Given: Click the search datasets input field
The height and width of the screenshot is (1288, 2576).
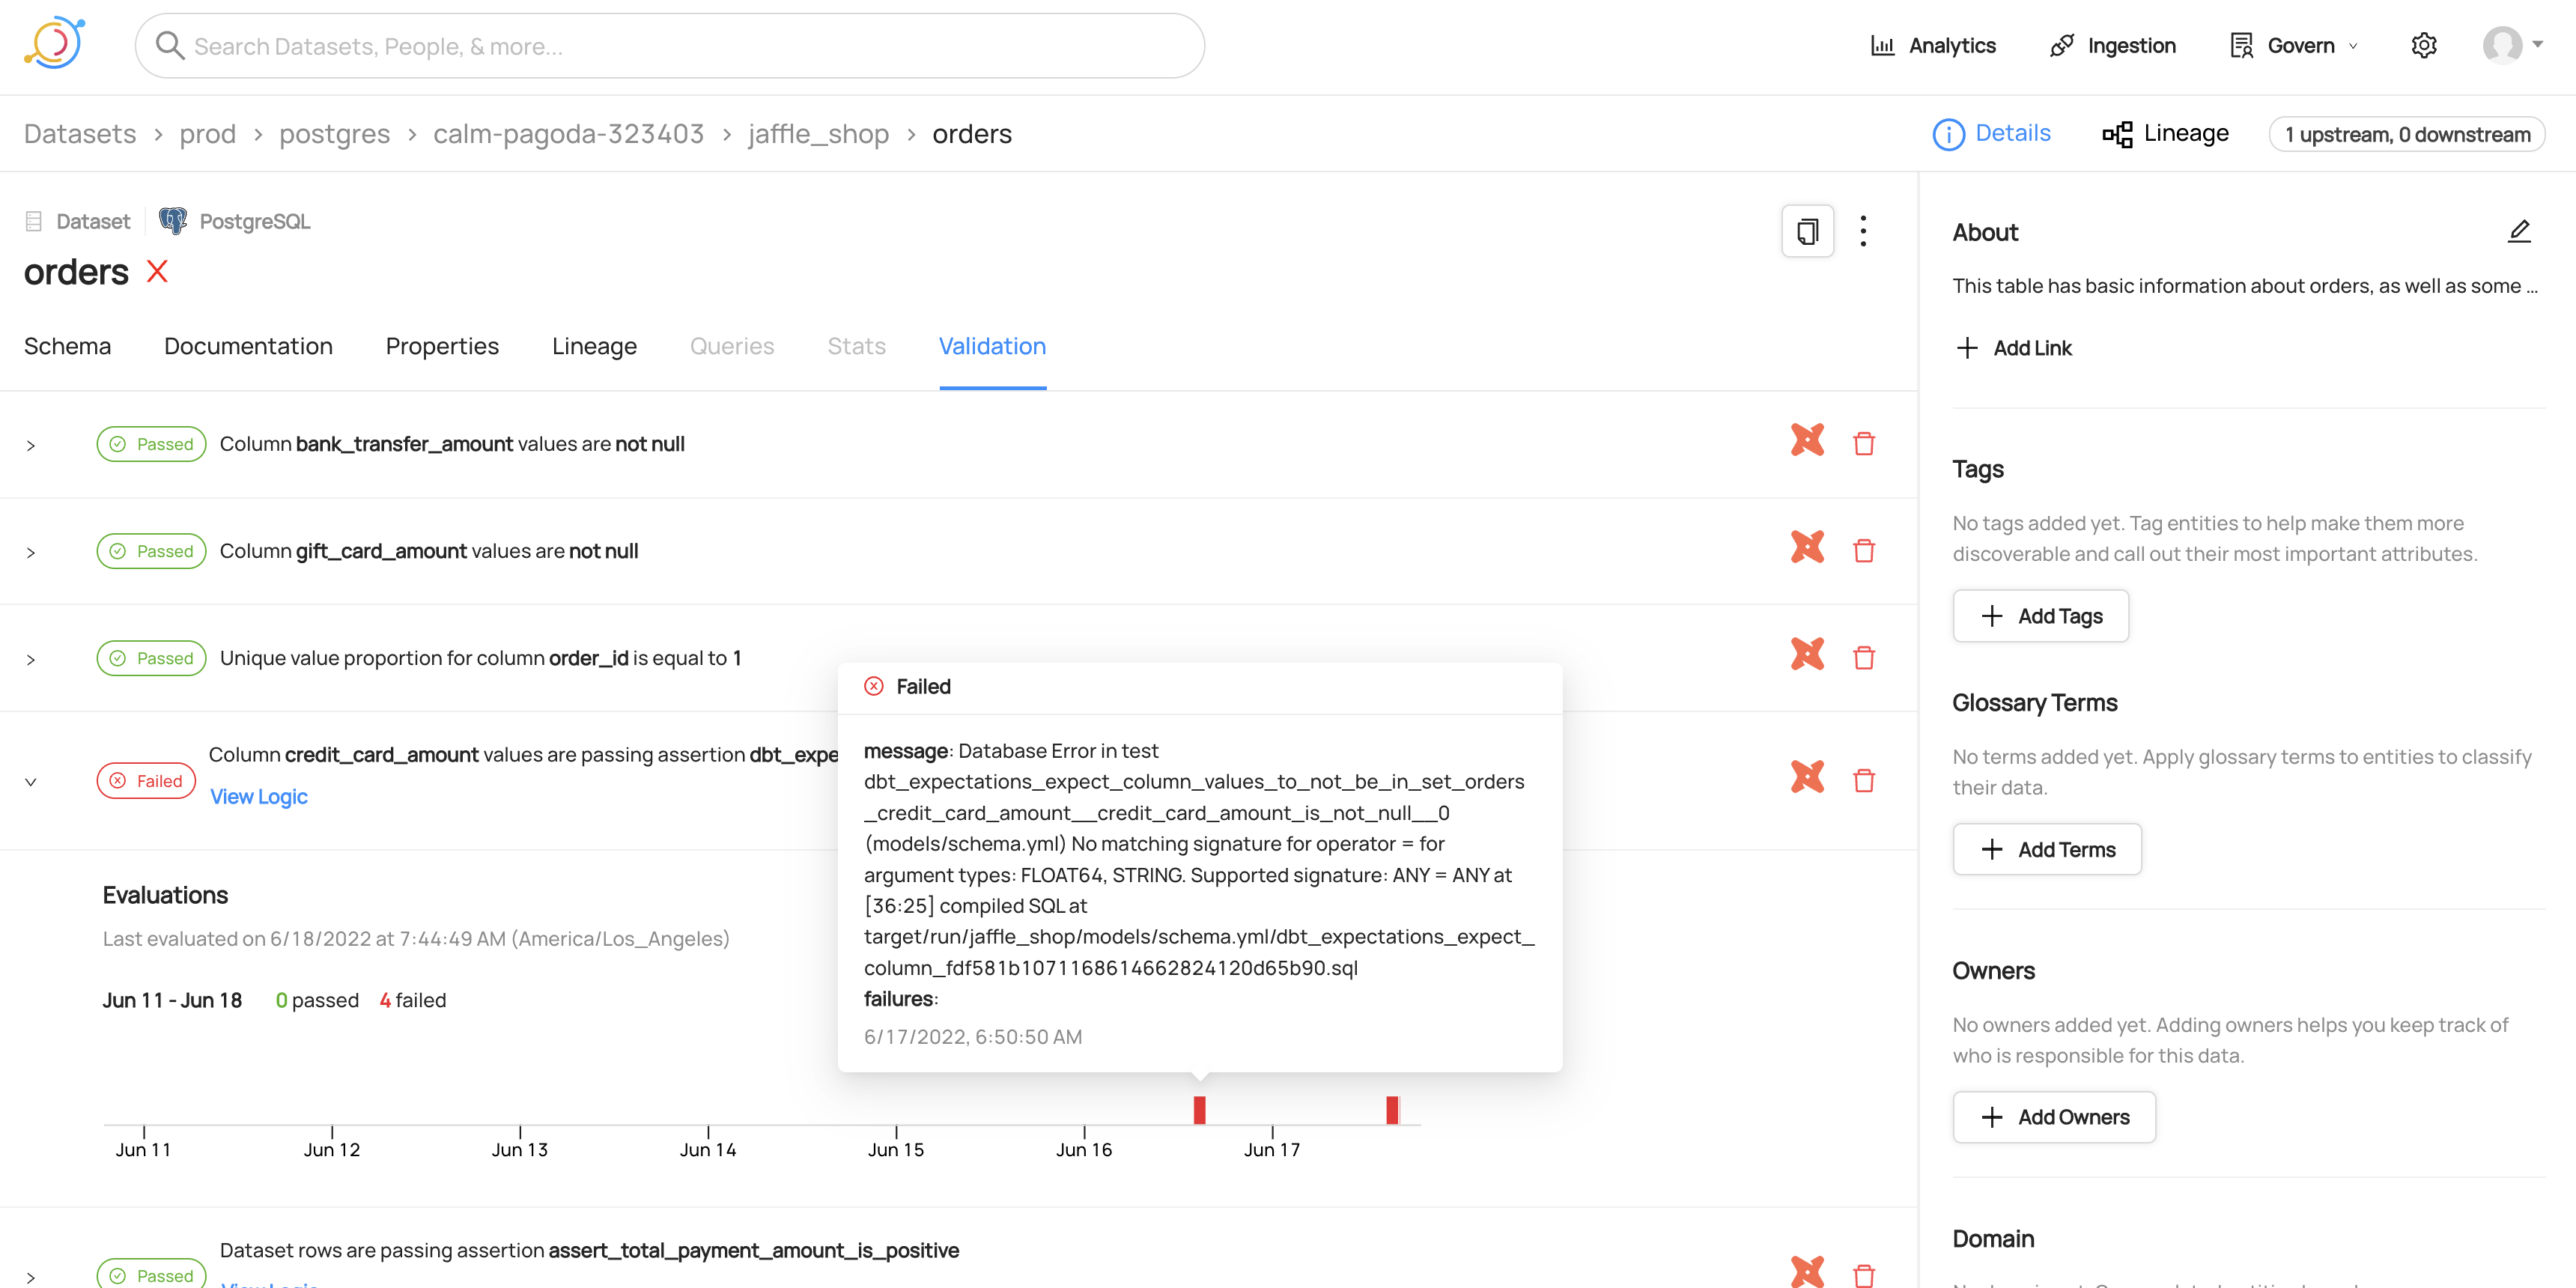Looking at the screenshot, I should pyautogui.click(x=670, y=46).
